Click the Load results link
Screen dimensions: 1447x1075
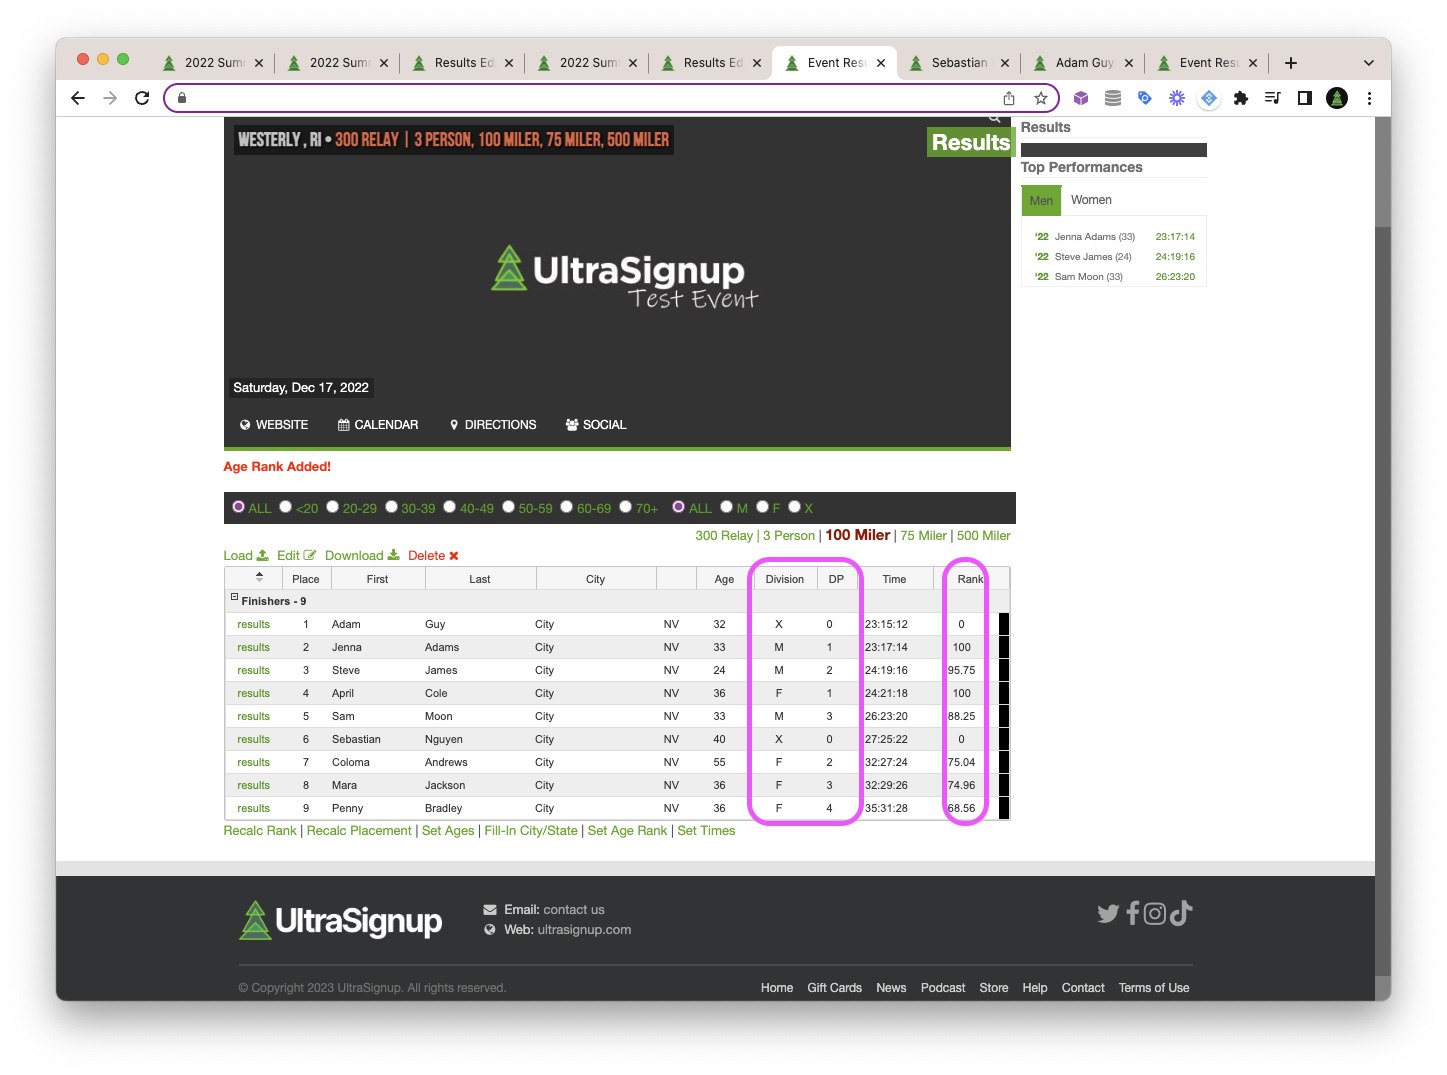click(x=246, y=555)
